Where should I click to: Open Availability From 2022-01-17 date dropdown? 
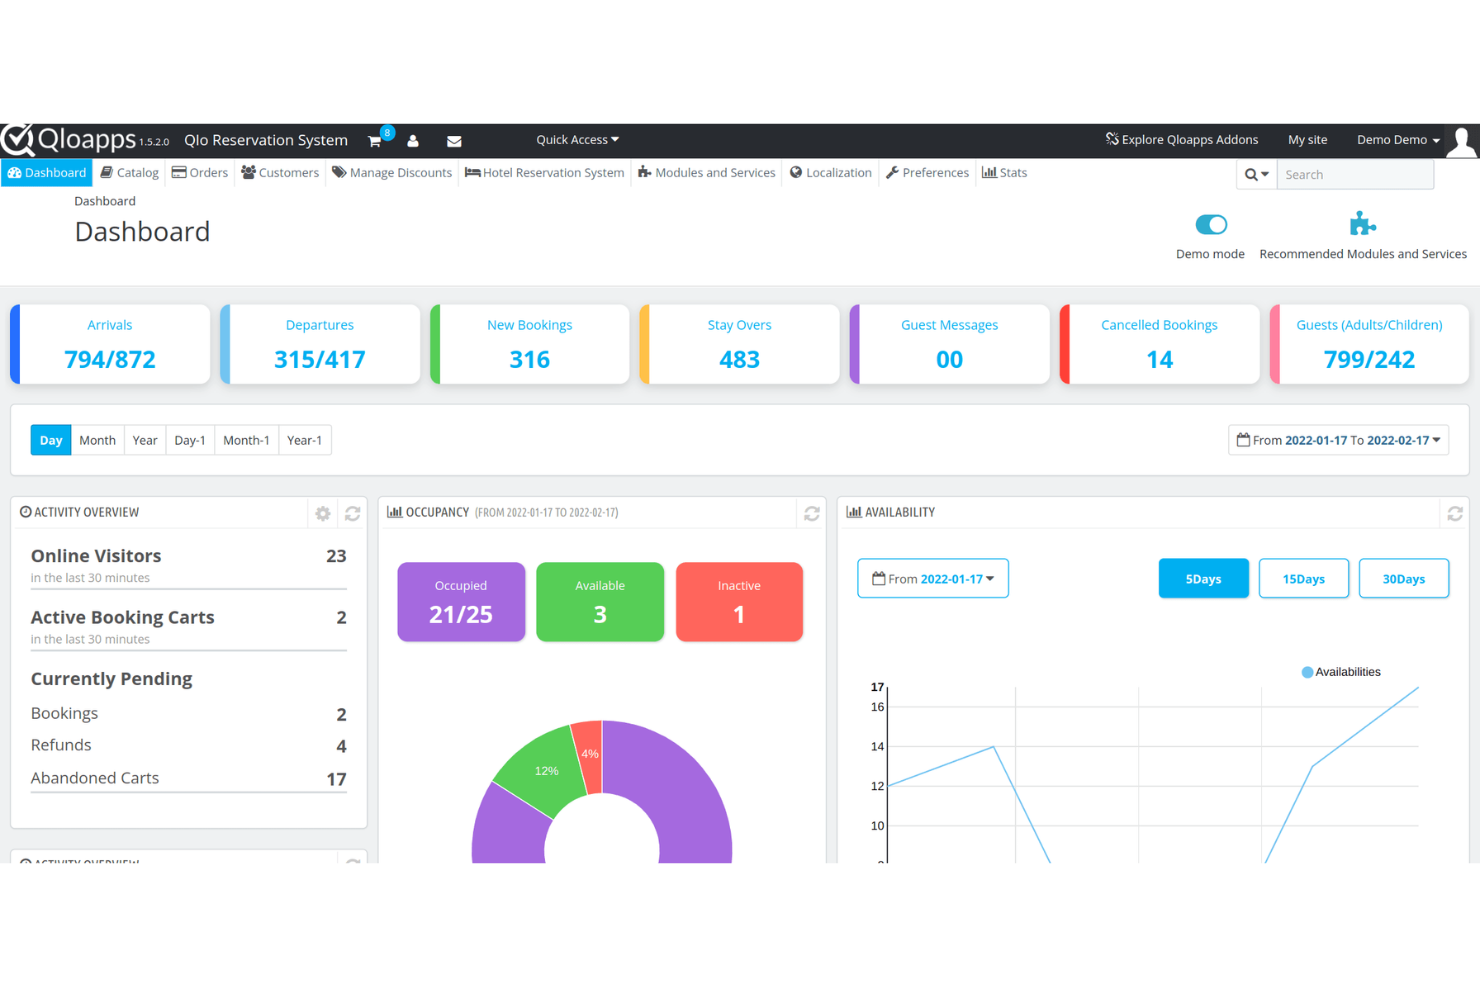point(933,579)
